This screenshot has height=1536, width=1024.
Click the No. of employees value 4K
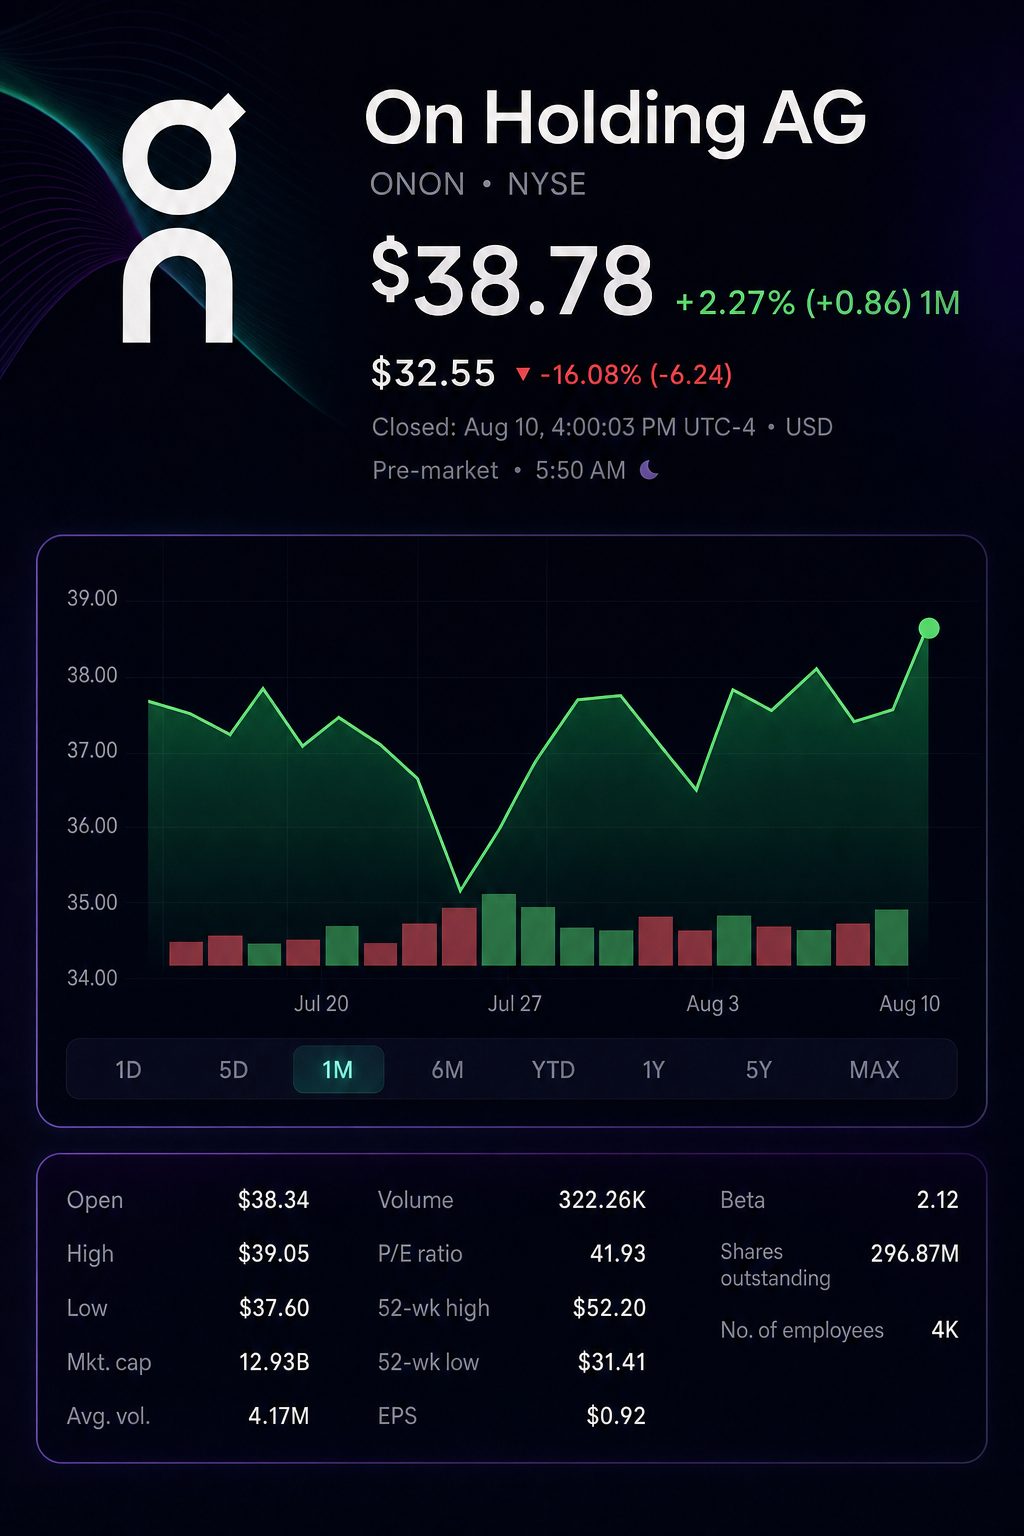click(x=945, y=1330)
